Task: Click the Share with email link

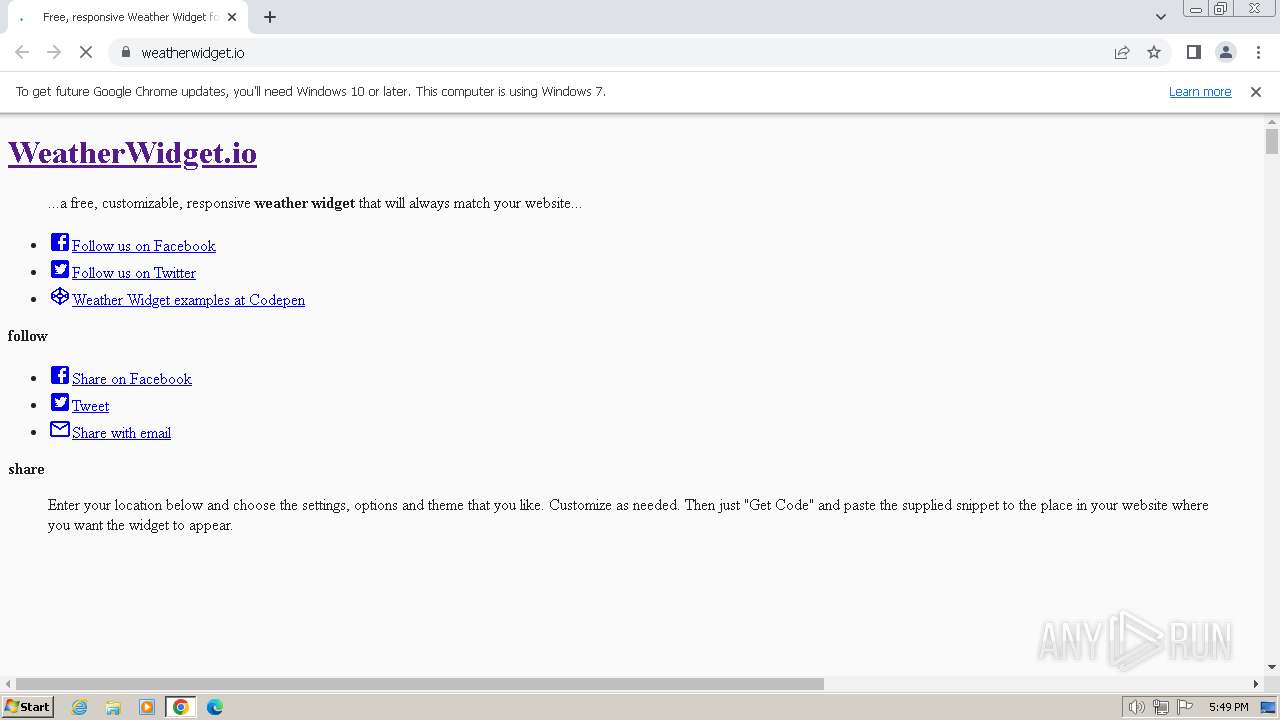Action: (x=122, y=433)
